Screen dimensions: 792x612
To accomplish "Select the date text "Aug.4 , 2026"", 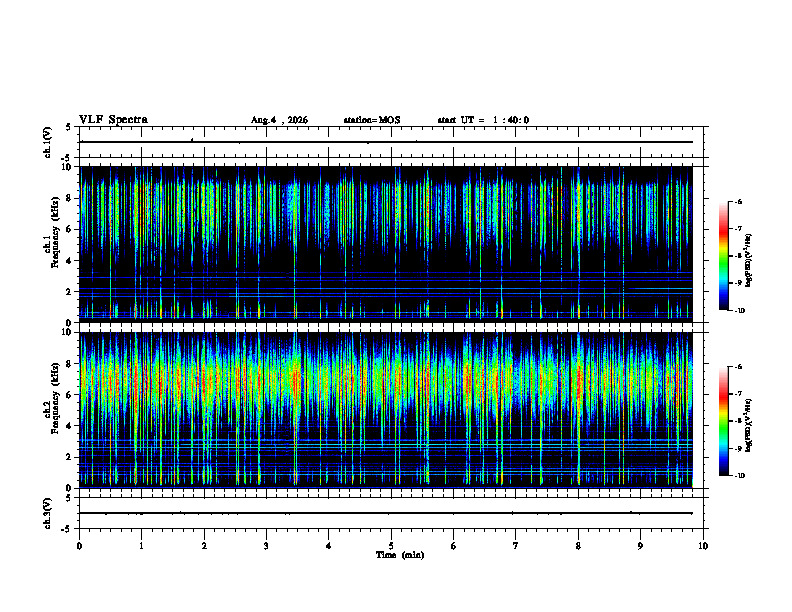I will pyautogui.click(x=279, y=120).
